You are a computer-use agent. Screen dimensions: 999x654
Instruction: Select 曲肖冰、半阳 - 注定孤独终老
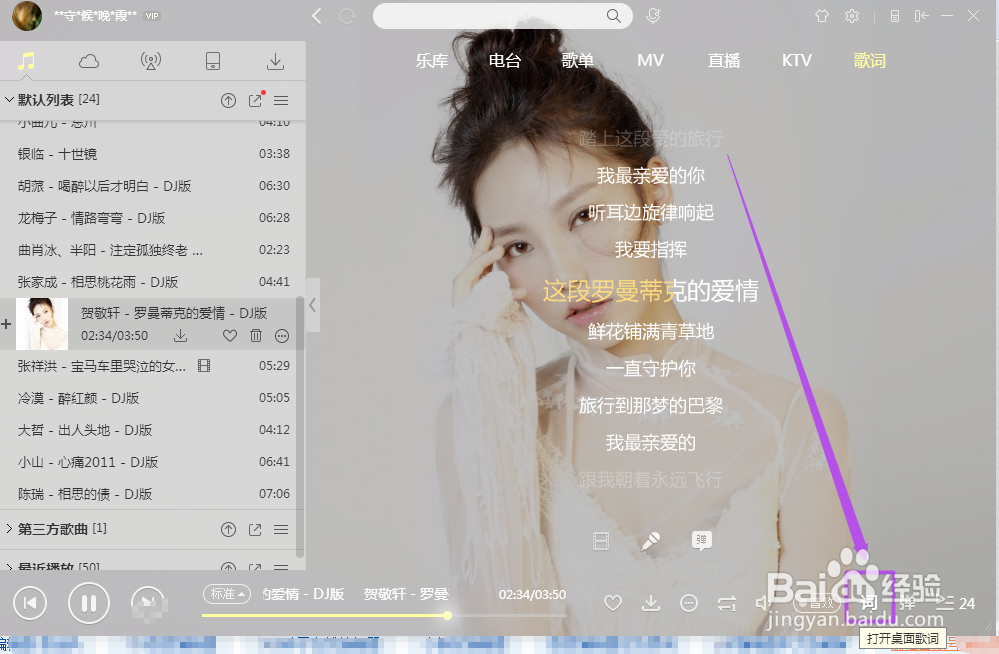[153, 249]
